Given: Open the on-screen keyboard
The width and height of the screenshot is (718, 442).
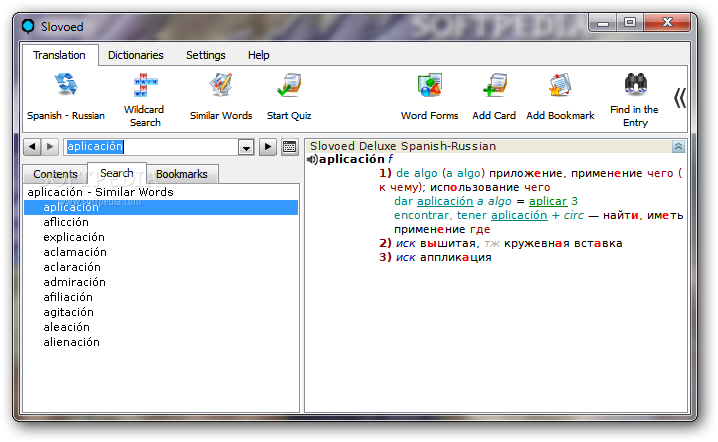Looking at the screenshot, I should click(x=290, y=147).
